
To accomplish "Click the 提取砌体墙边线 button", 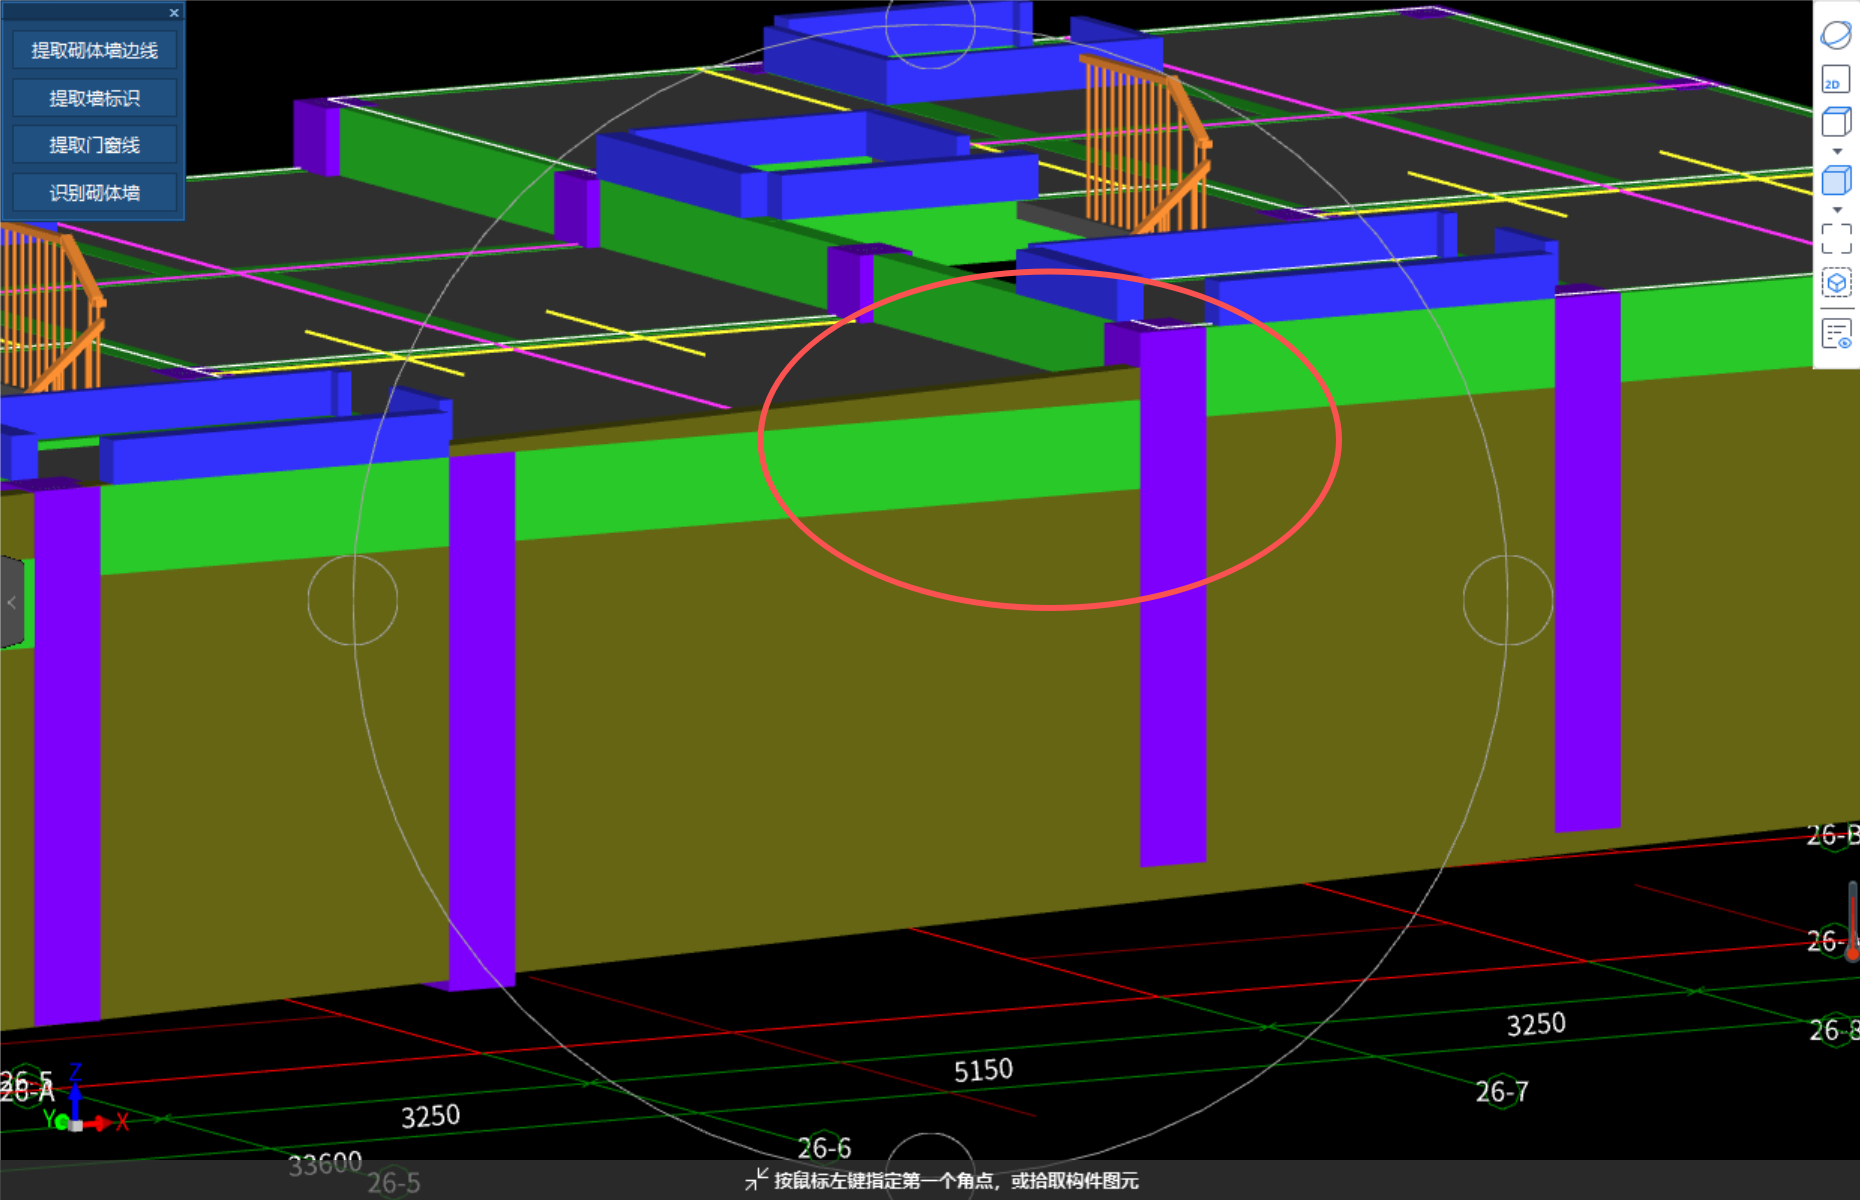I will tap(95, 50).
